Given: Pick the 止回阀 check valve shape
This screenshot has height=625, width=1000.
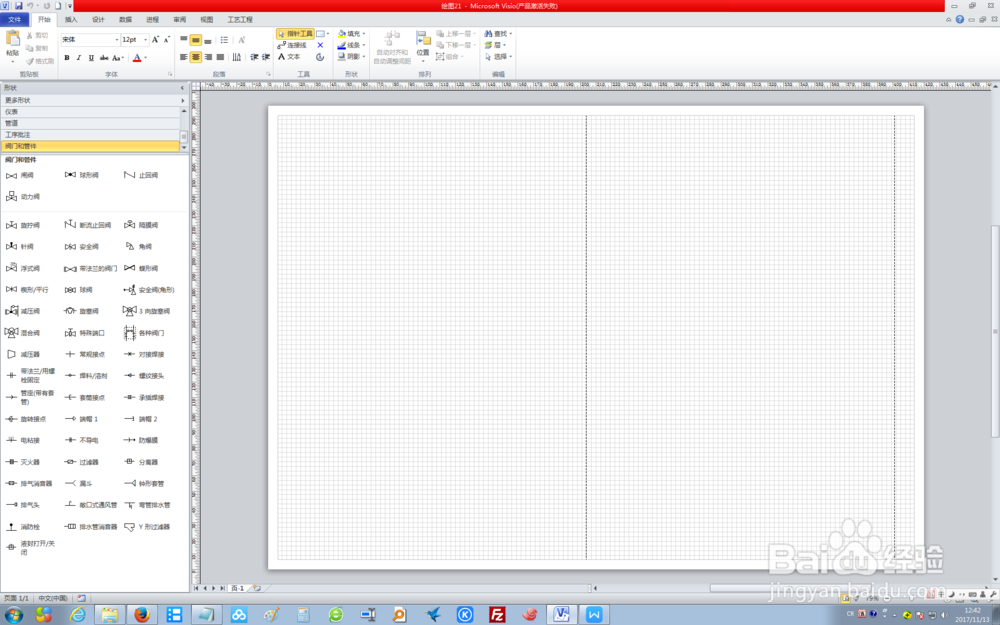Looking at the screenshot, I should point(141,175).
